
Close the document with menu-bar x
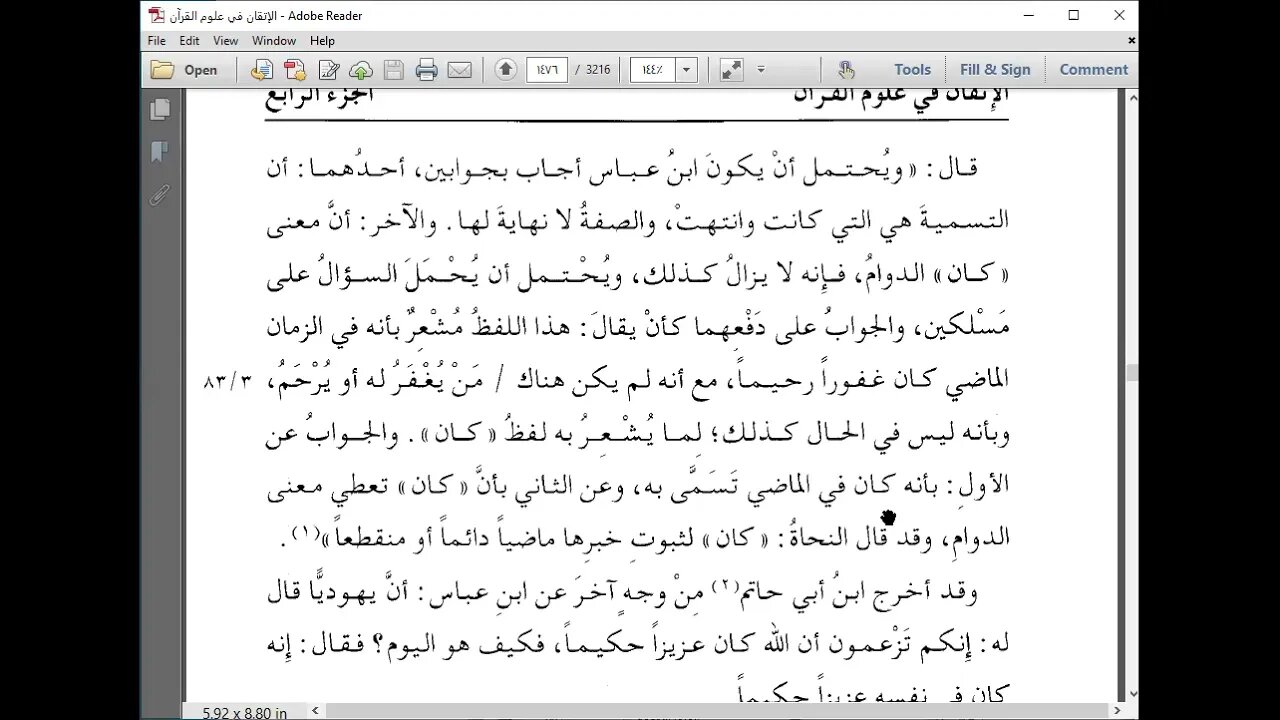1131,41
